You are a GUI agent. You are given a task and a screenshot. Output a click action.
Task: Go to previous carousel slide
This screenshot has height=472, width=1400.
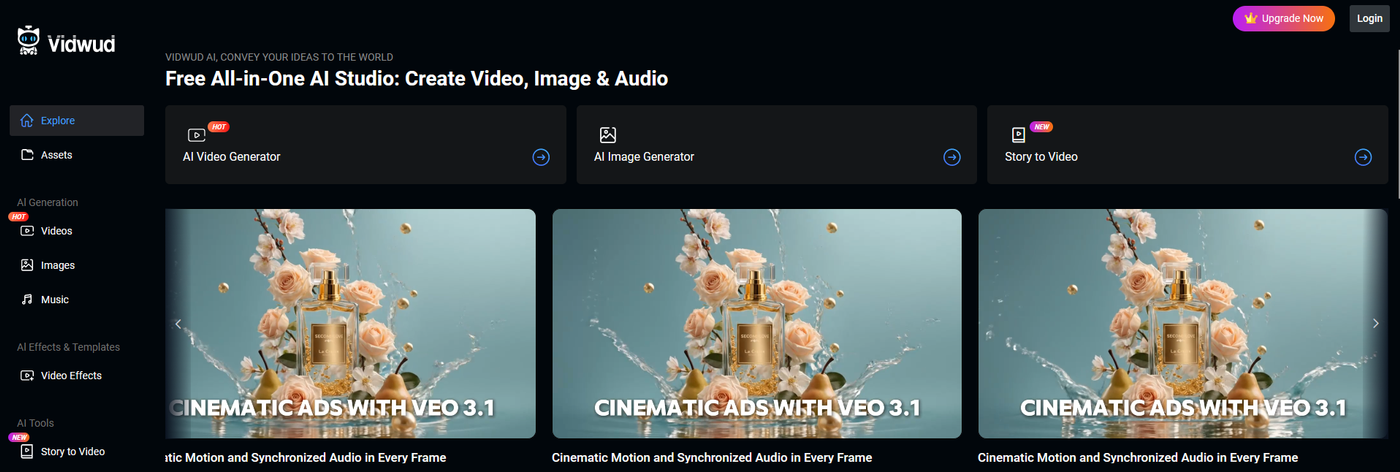click(x=179, y=323)
